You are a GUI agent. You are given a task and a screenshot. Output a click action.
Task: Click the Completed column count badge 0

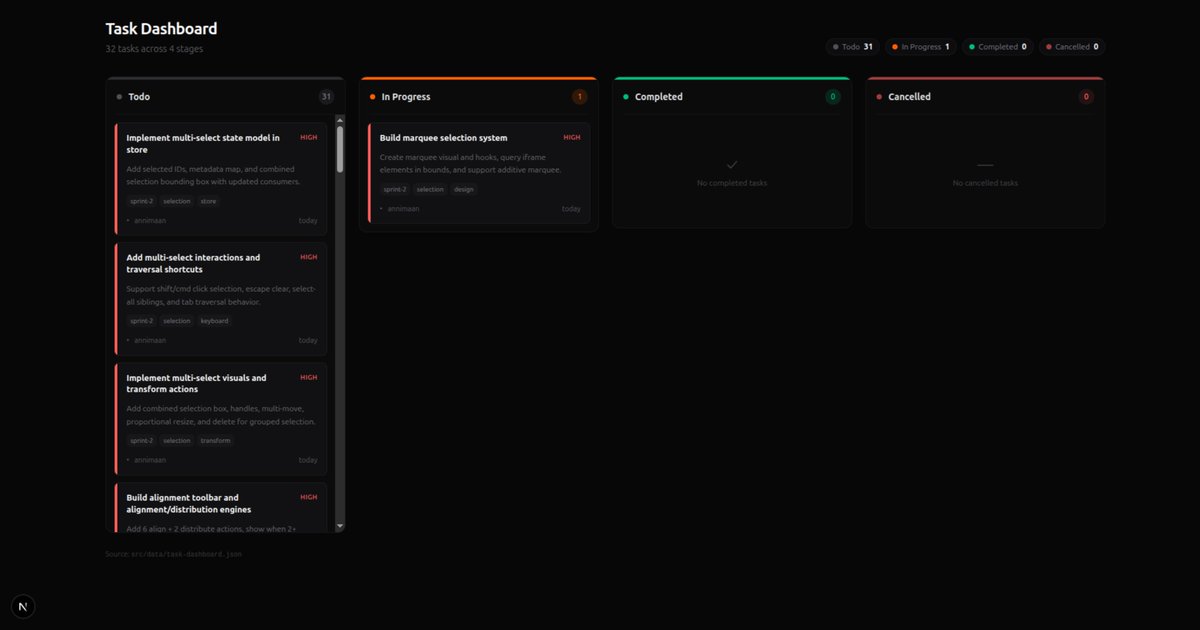(833, 97)
